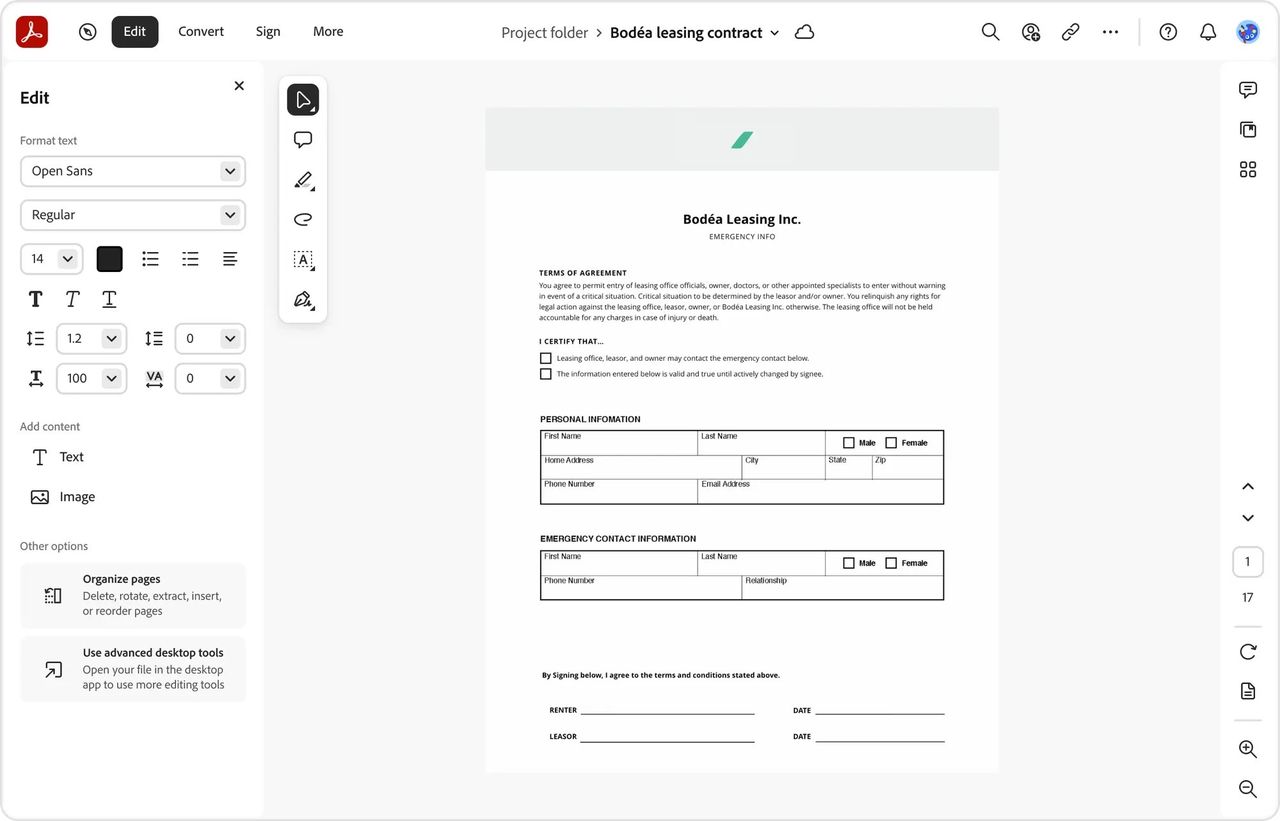Zoom in on the document
1280x821 pixels.
(1247, 748)
